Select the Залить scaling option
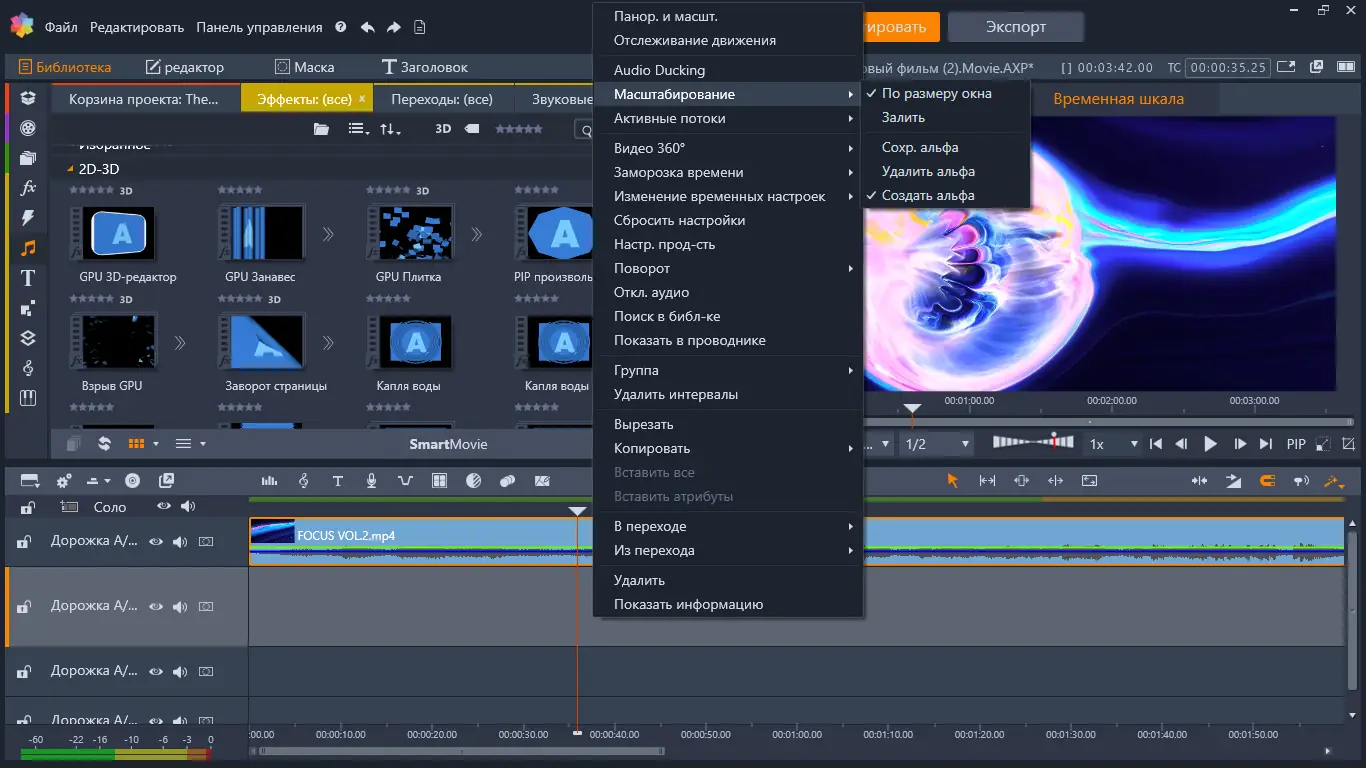 [x=903, y=118]
